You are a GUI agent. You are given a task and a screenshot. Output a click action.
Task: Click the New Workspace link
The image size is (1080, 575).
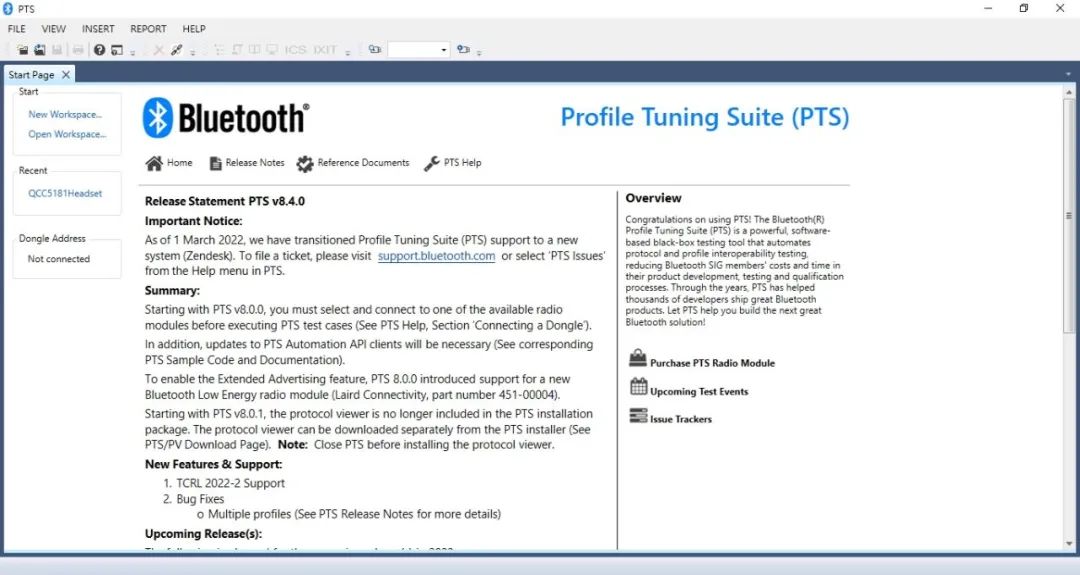point(65,114)
